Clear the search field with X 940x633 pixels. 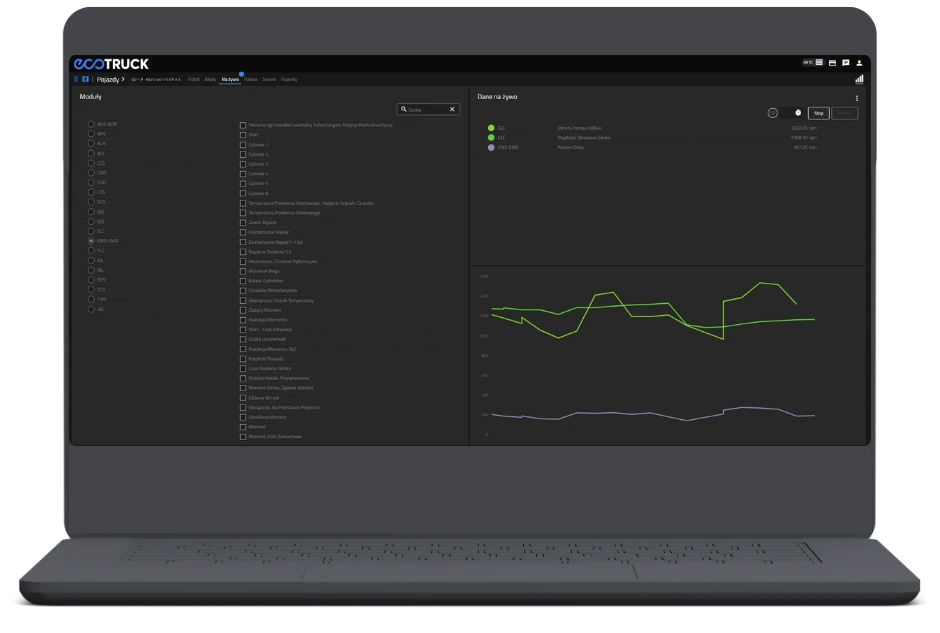coord(452,109)
